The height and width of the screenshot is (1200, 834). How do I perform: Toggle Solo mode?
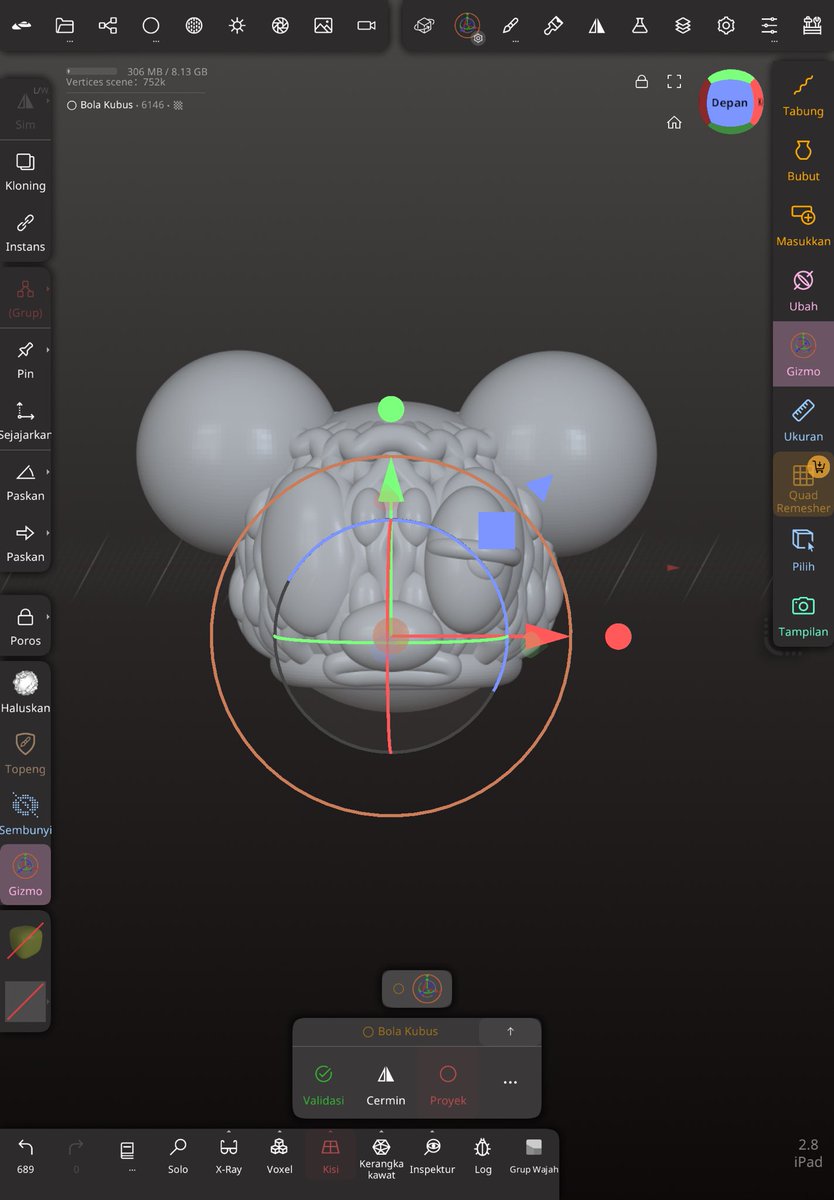178,1156
